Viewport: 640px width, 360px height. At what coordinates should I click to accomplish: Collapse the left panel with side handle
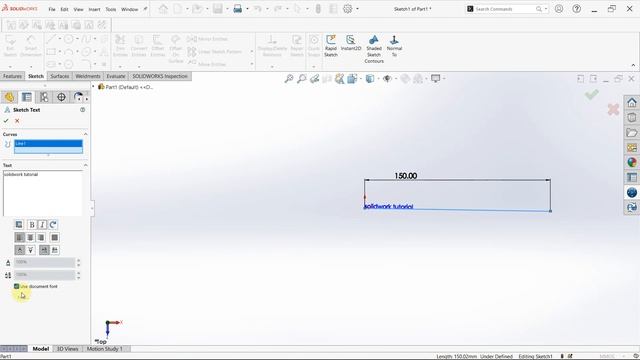(92, 208)
